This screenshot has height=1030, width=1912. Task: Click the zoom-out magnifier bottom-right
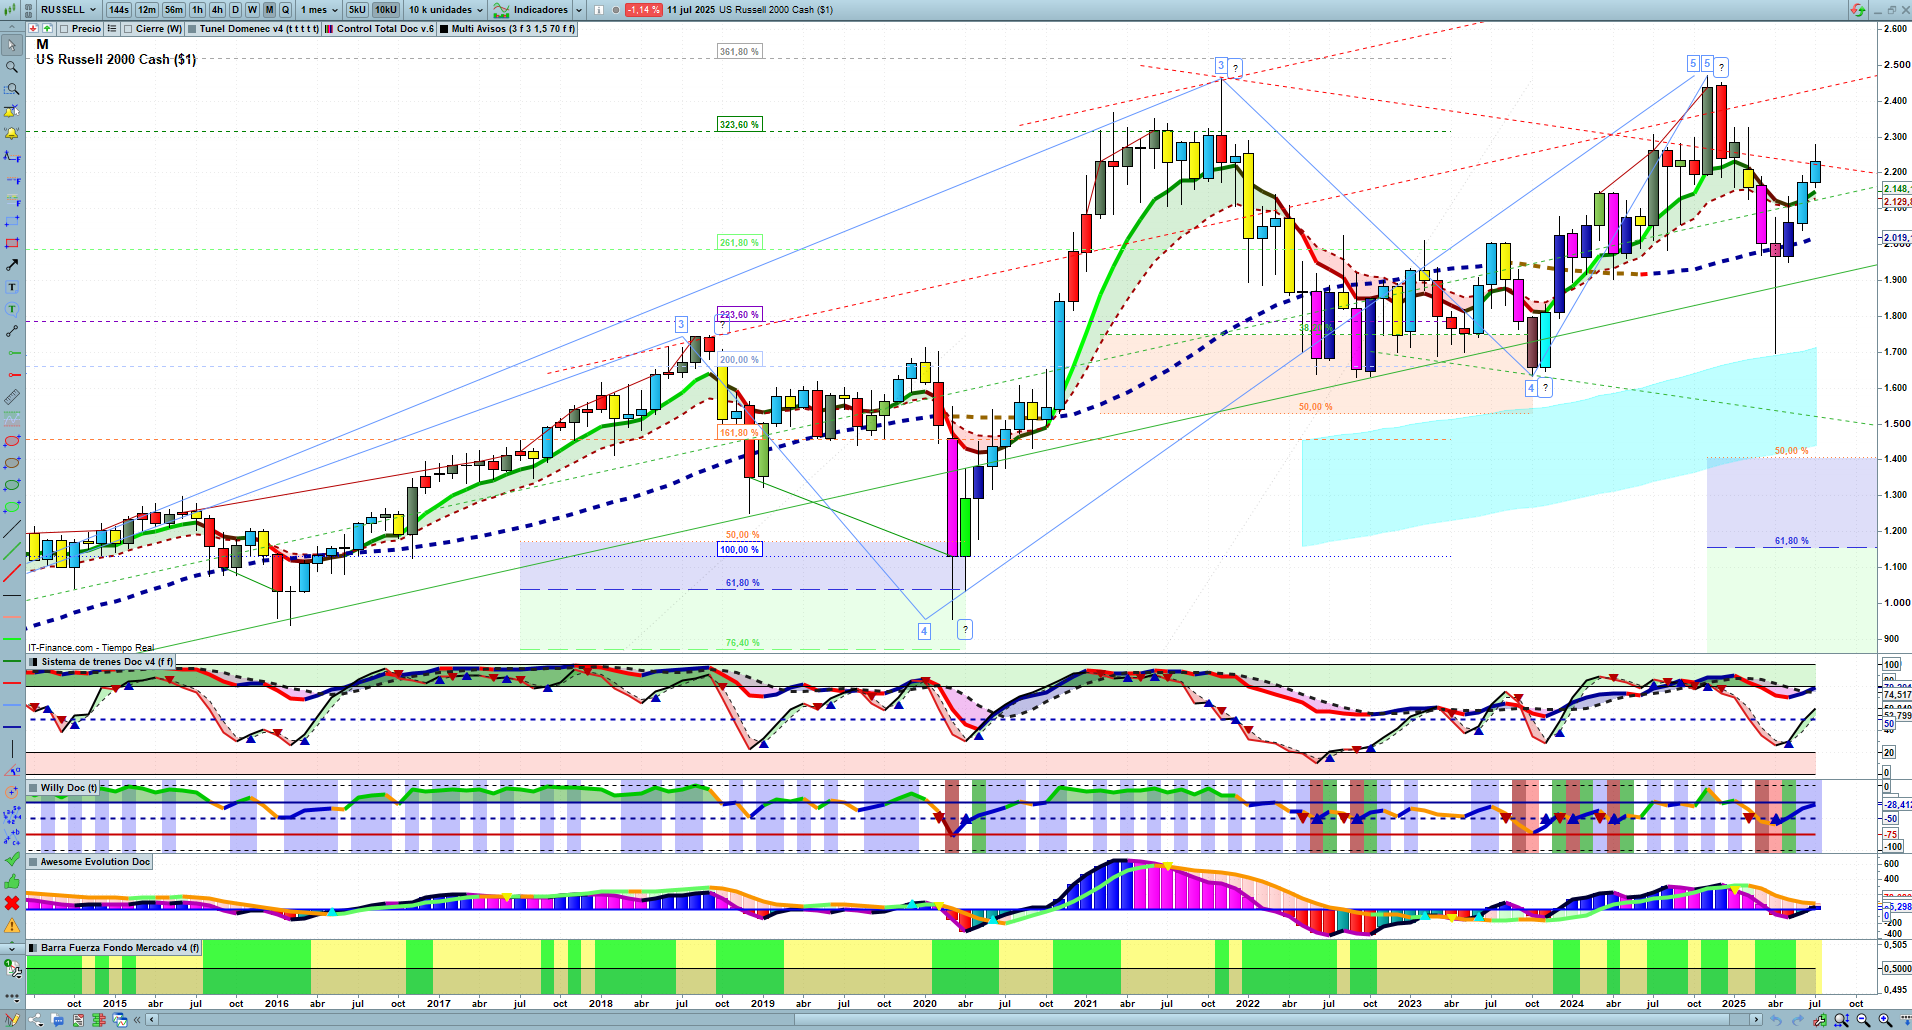point(1863,1020)
